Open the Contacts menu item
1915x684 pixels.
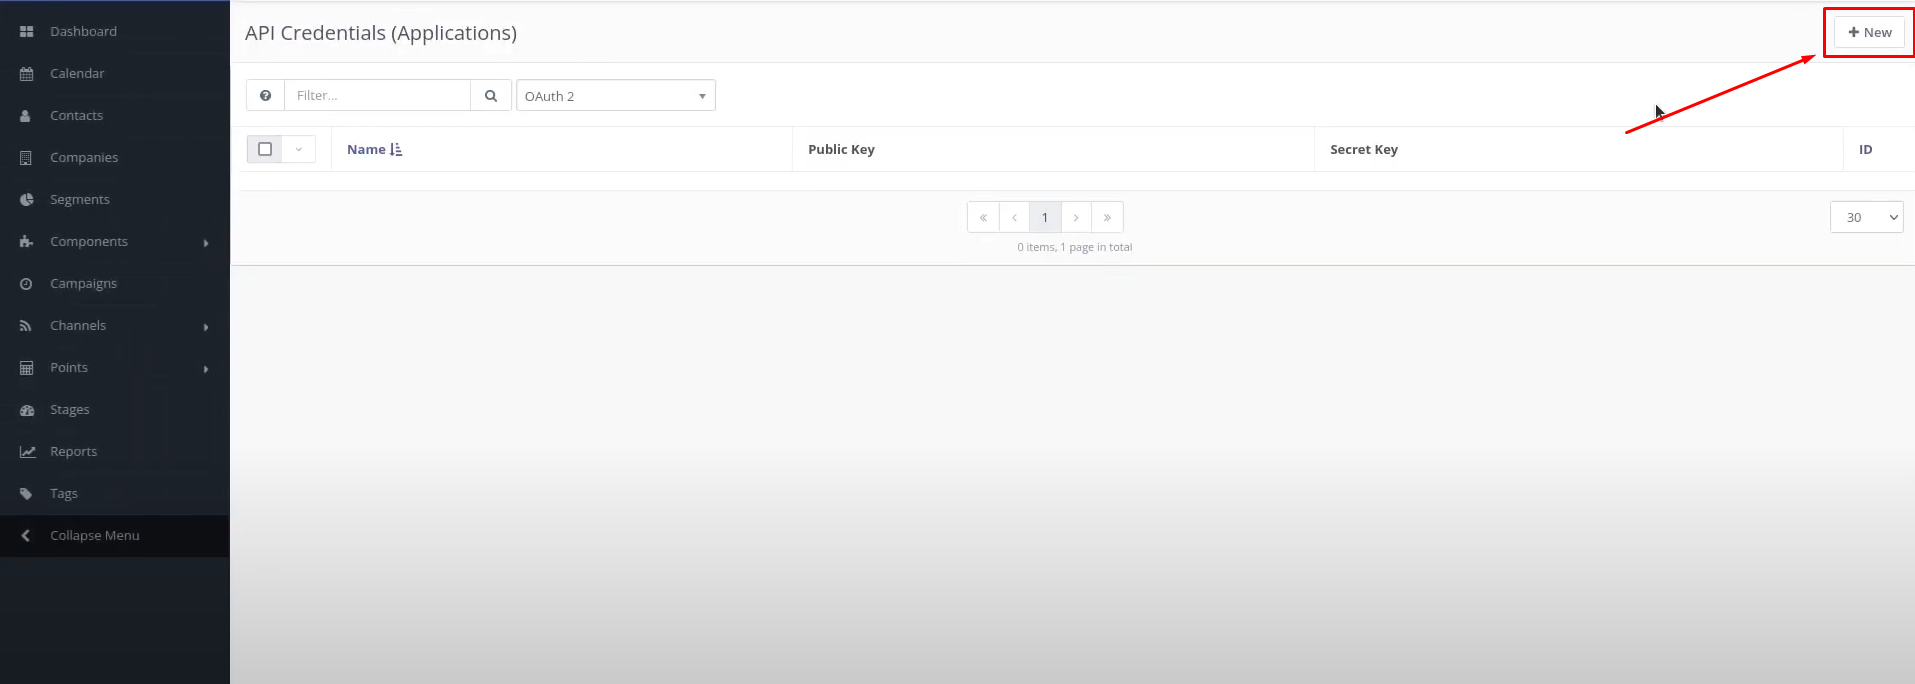[x=77, y=116]
